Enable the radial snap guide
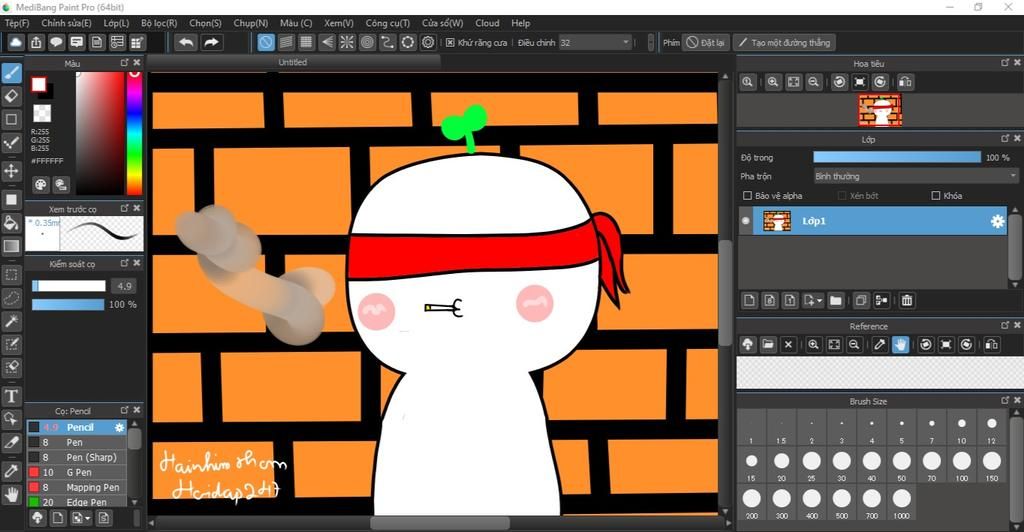Image resolution: width=1024 pixels, height=532 pixels. click(x=347, y=42)
